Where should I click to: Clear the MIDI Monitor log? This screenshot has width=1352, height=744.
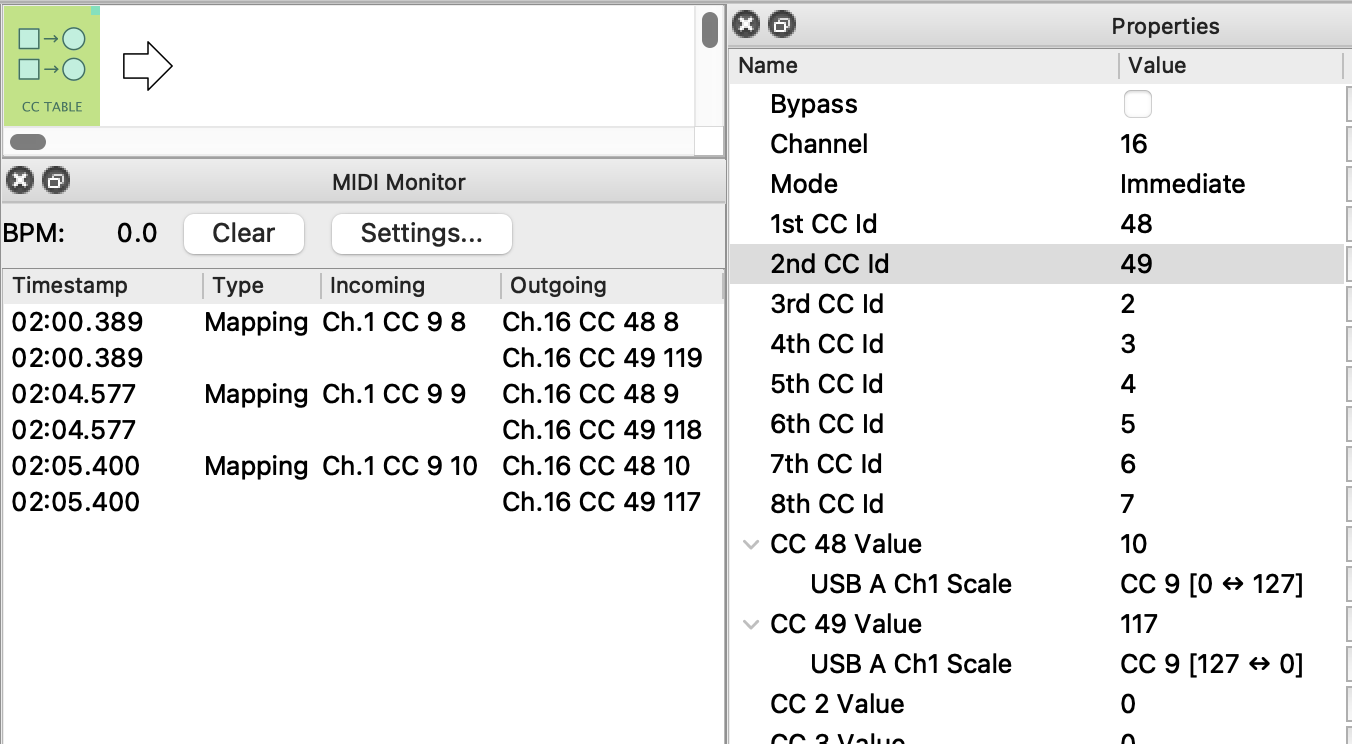[243, 233]
